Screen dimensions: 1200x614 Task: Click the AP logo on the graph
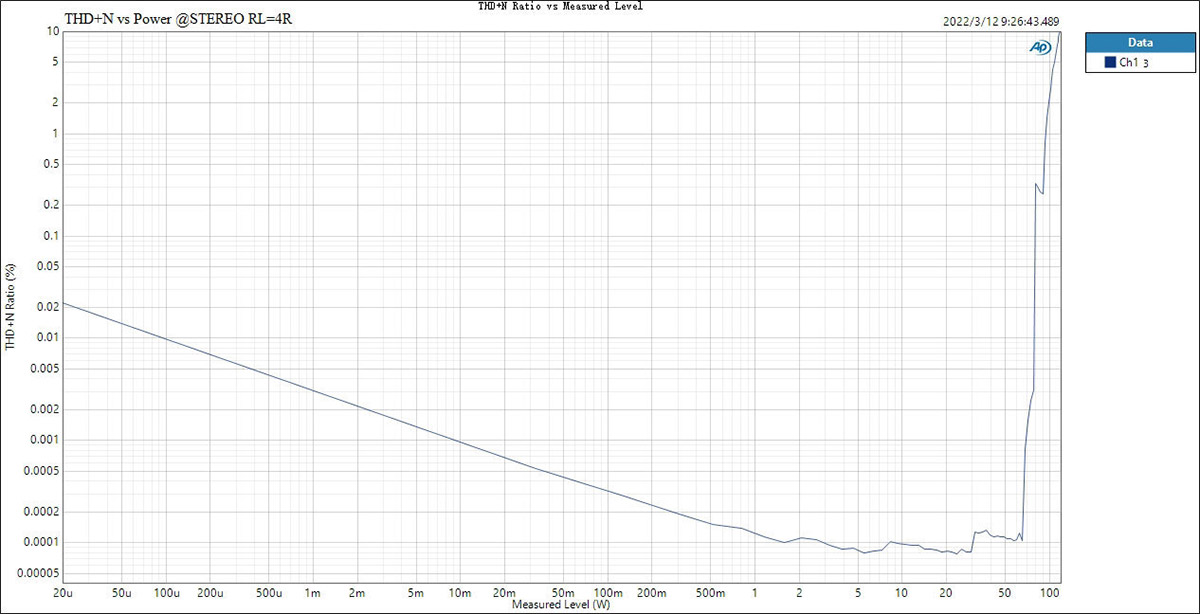1040,47
